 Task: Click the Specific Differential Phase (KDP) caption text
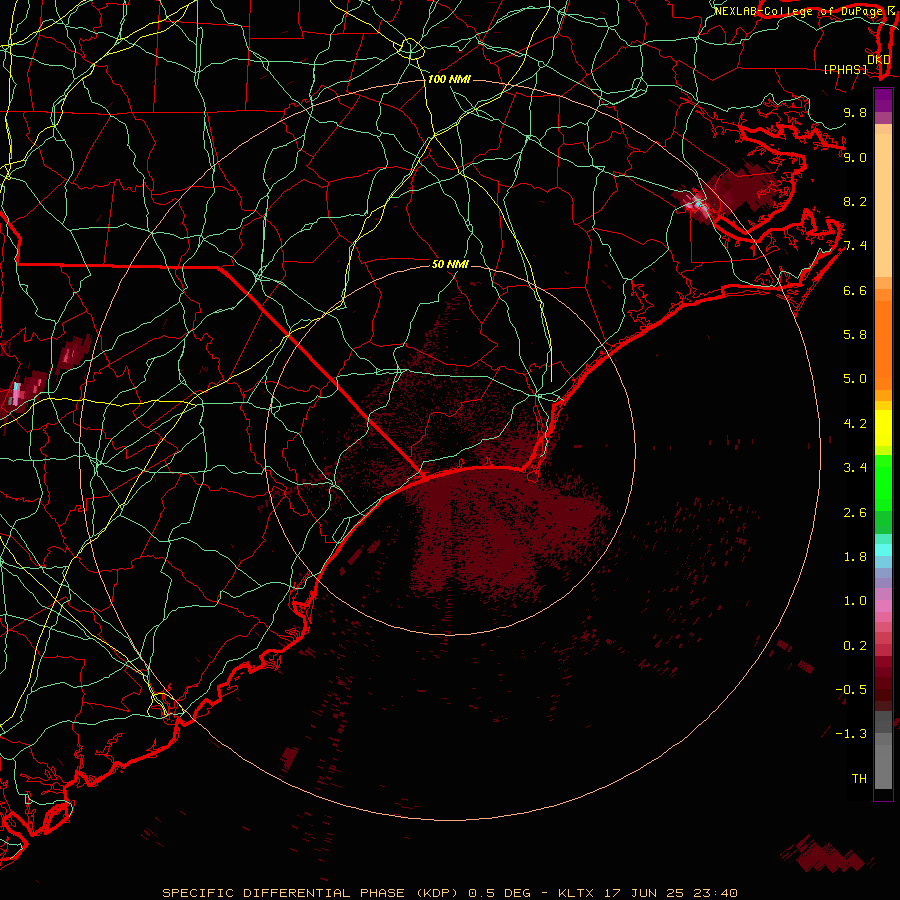click(x=310, y=893)
